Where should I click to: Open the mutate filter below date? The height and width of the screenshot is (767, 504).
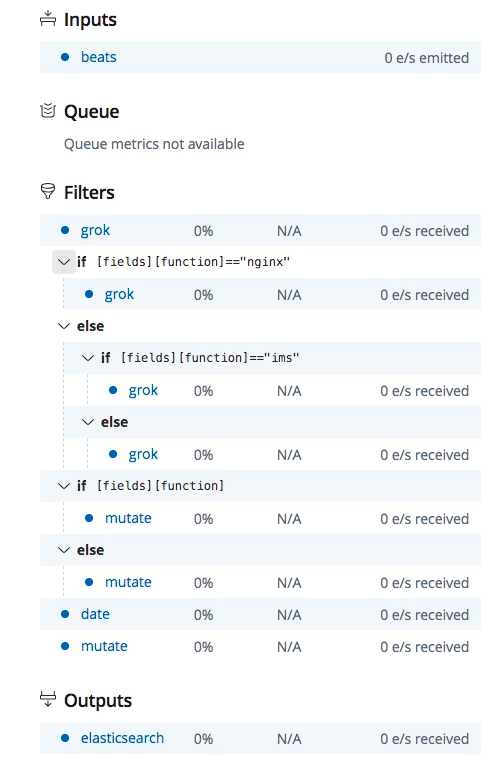104,646
